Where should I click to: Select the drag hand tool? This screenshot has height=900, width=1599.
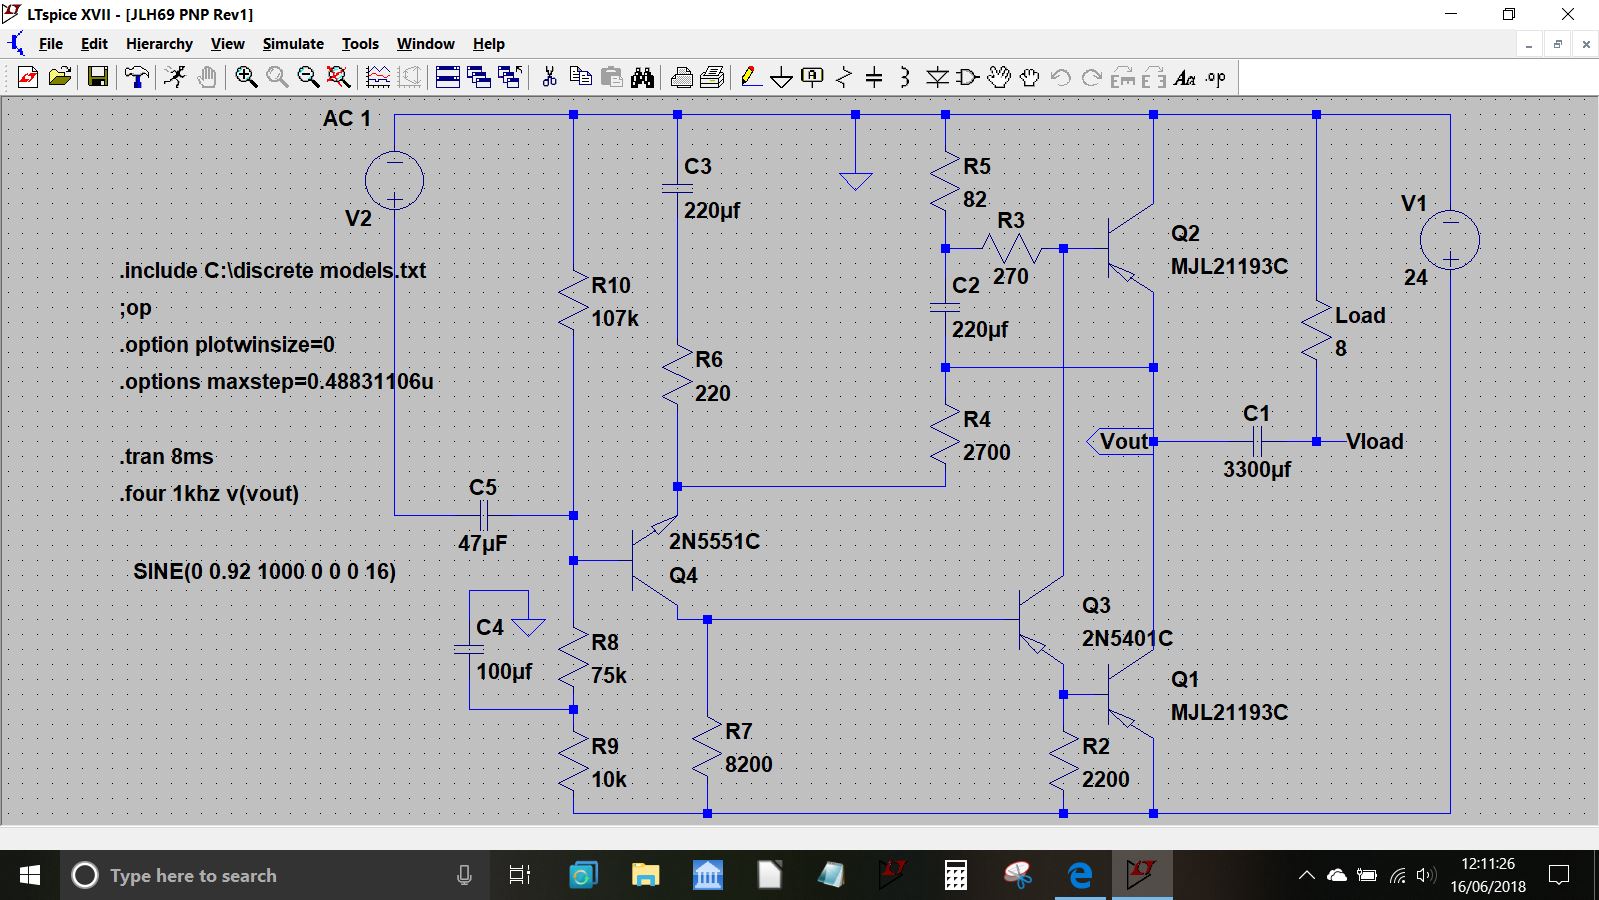tap(1030, 77)
